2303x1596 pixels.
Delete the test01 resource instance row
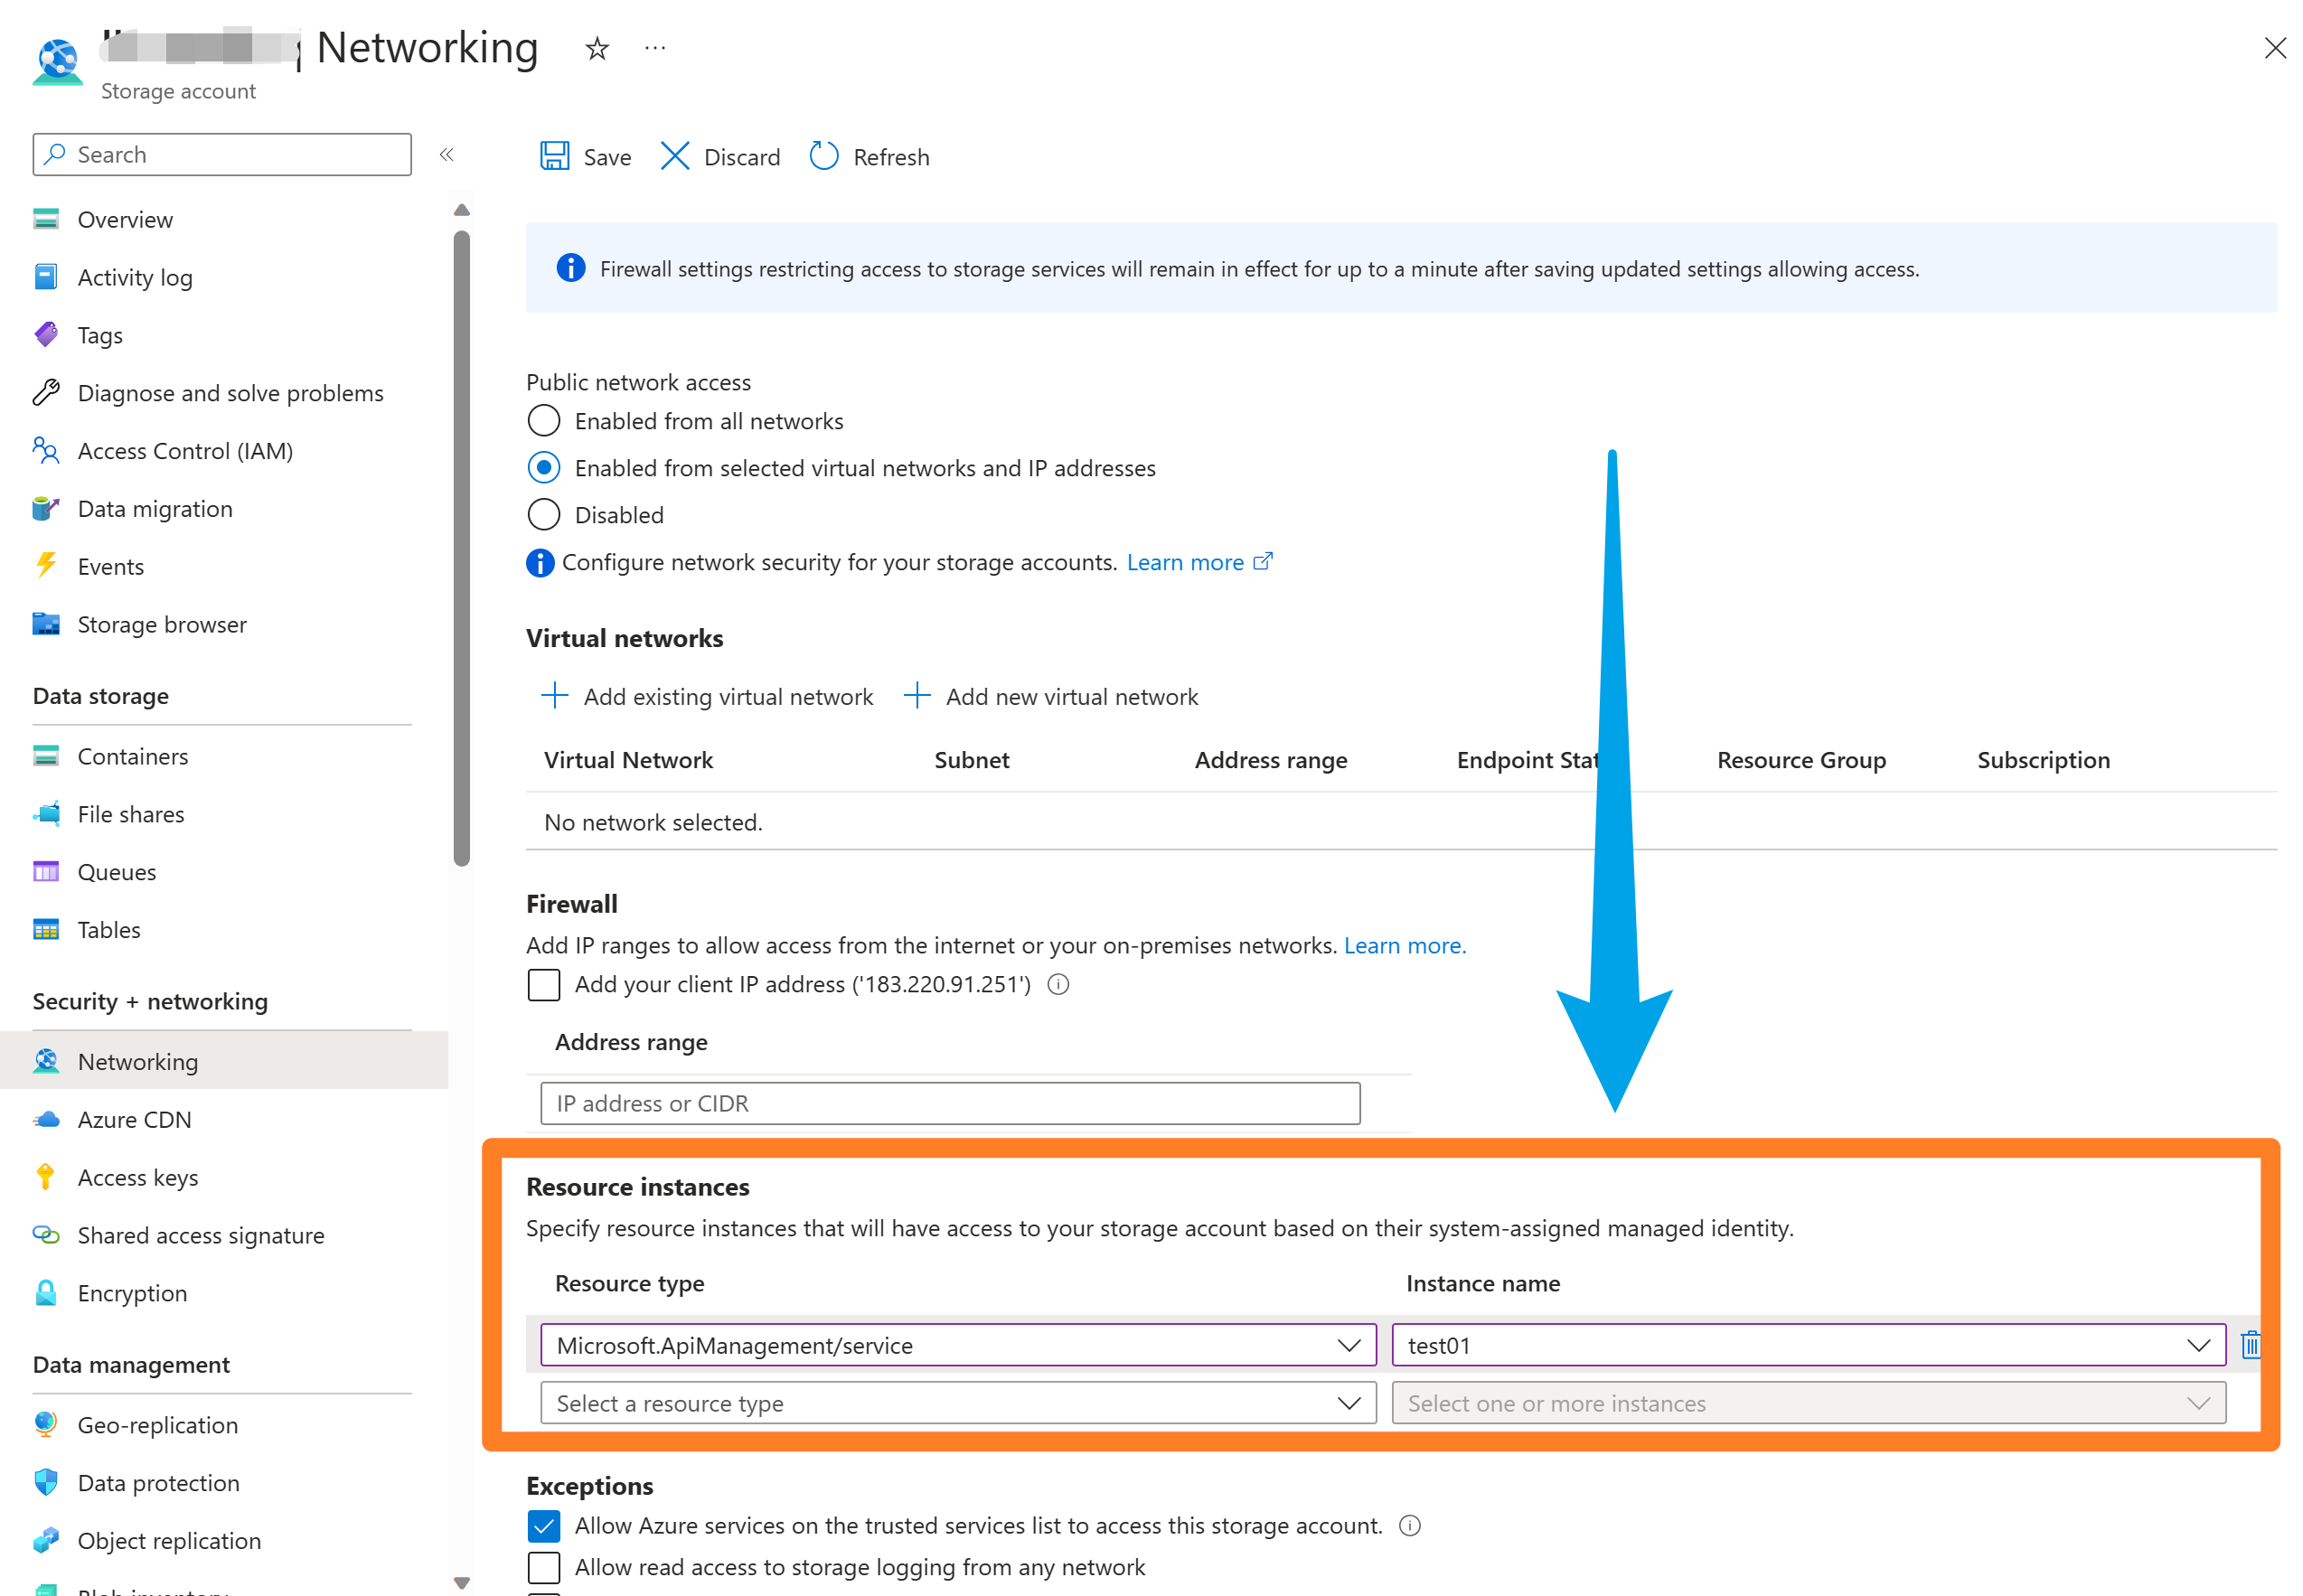coord(2250,1345)
